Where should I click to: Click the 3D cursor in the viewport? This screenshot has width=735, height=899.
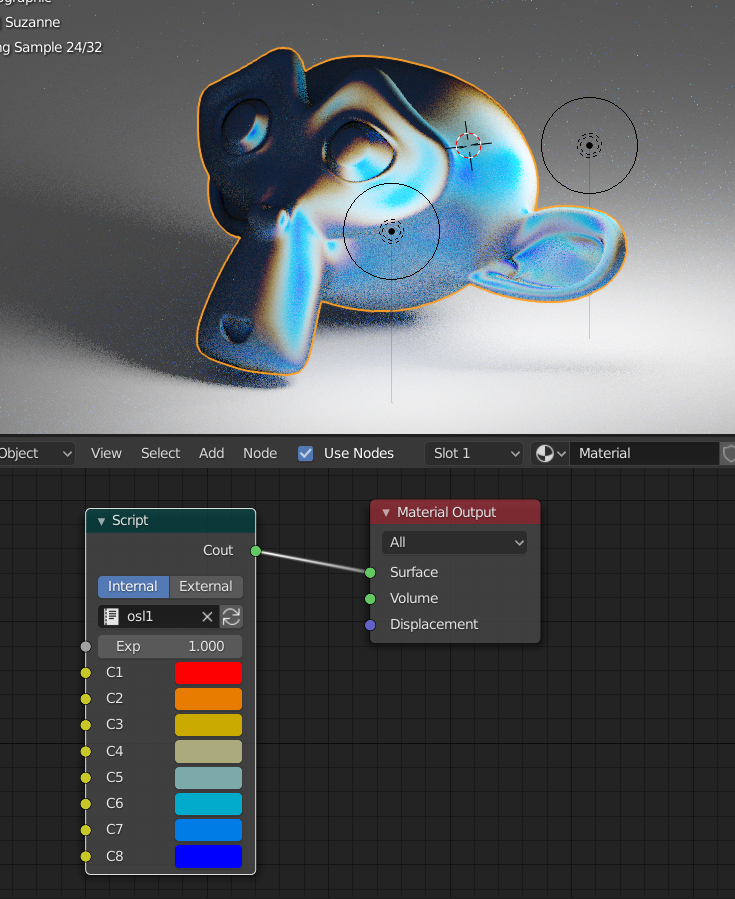point(468,145)
